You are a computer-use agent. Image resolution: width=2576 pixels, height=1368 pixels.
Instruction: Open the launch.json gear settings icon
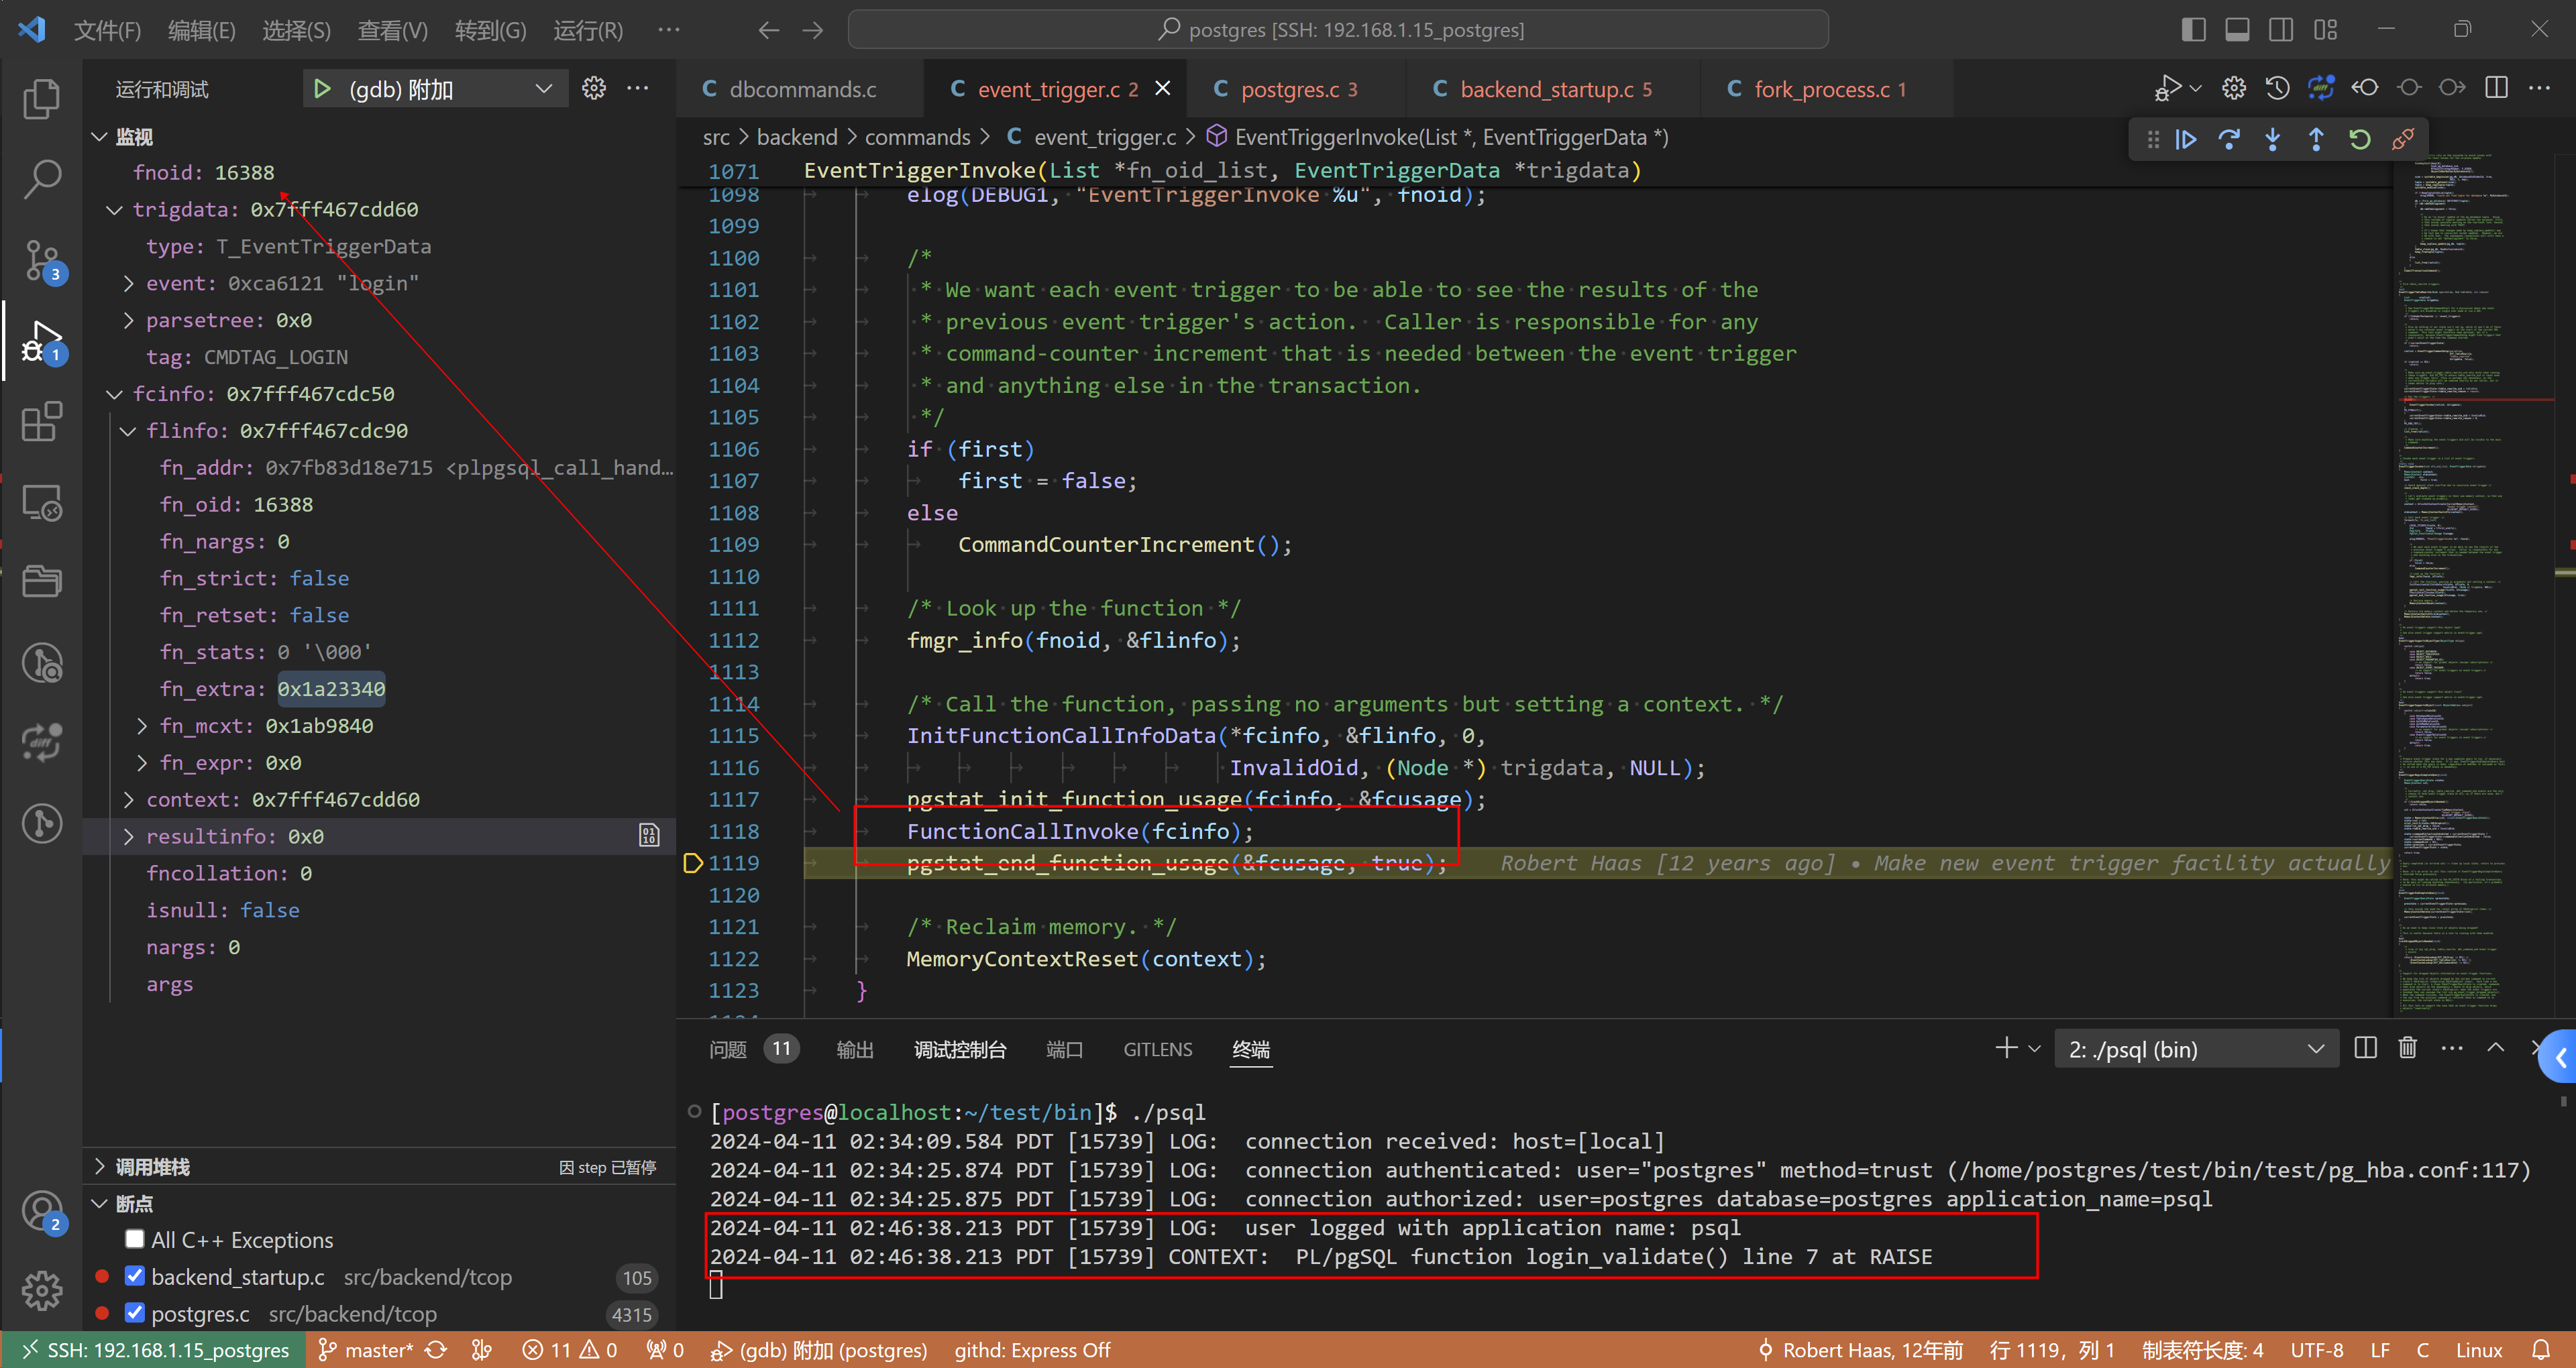click(x=594, y=89)
